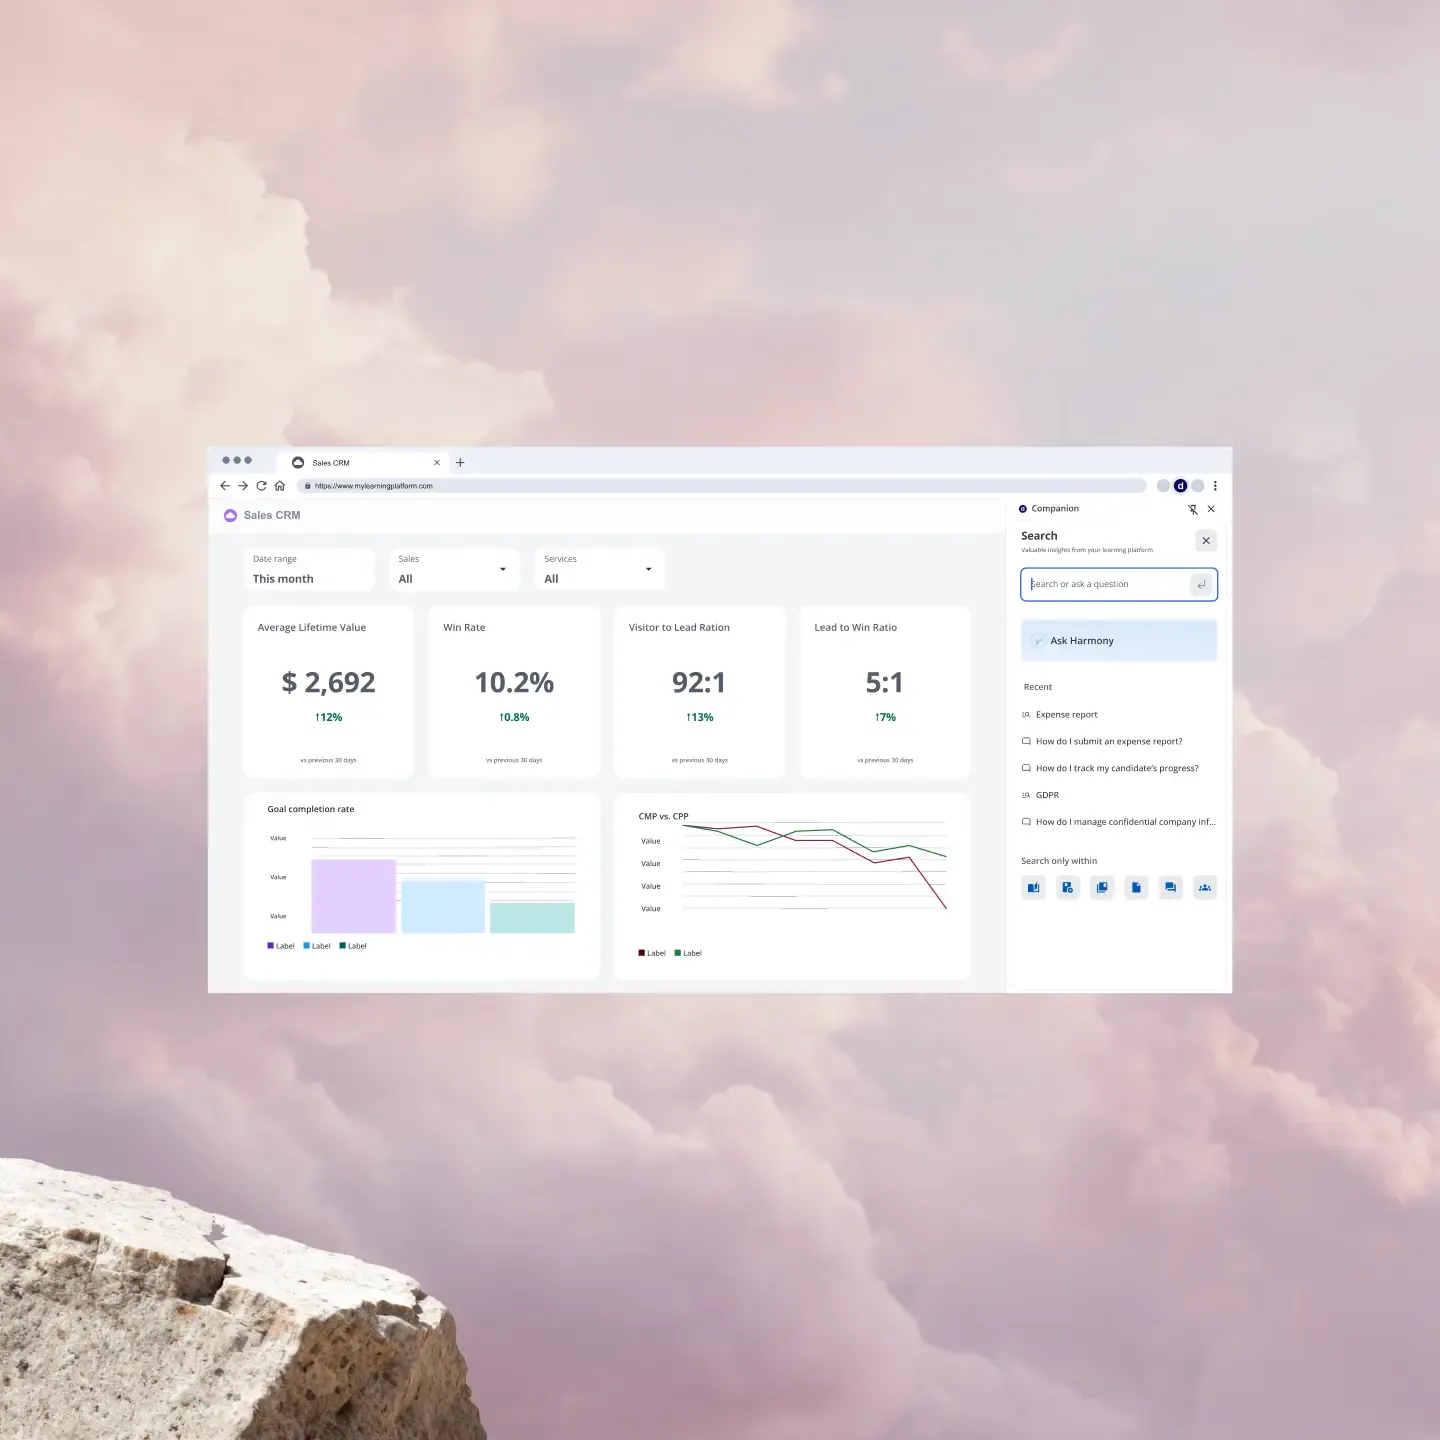Filter search by group members icon

[x=1204, y=887]
